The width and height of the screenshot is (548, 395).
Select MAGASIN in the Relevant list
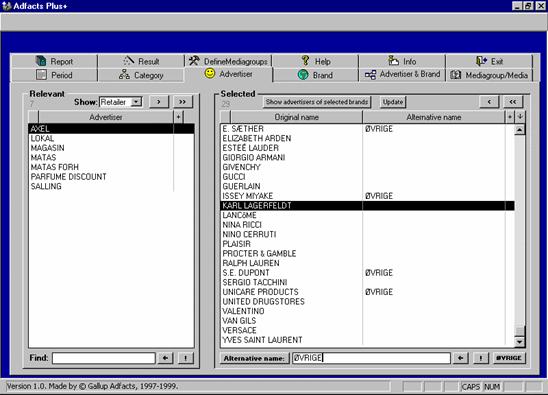coord(111,148)
